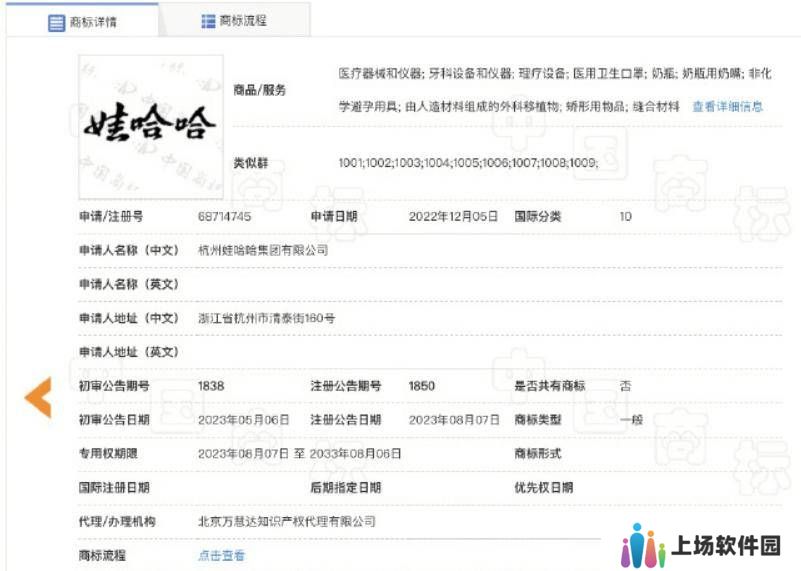
Task: Click the 商标类型 label
Action: pyautogui.click(x=537, y=420)
